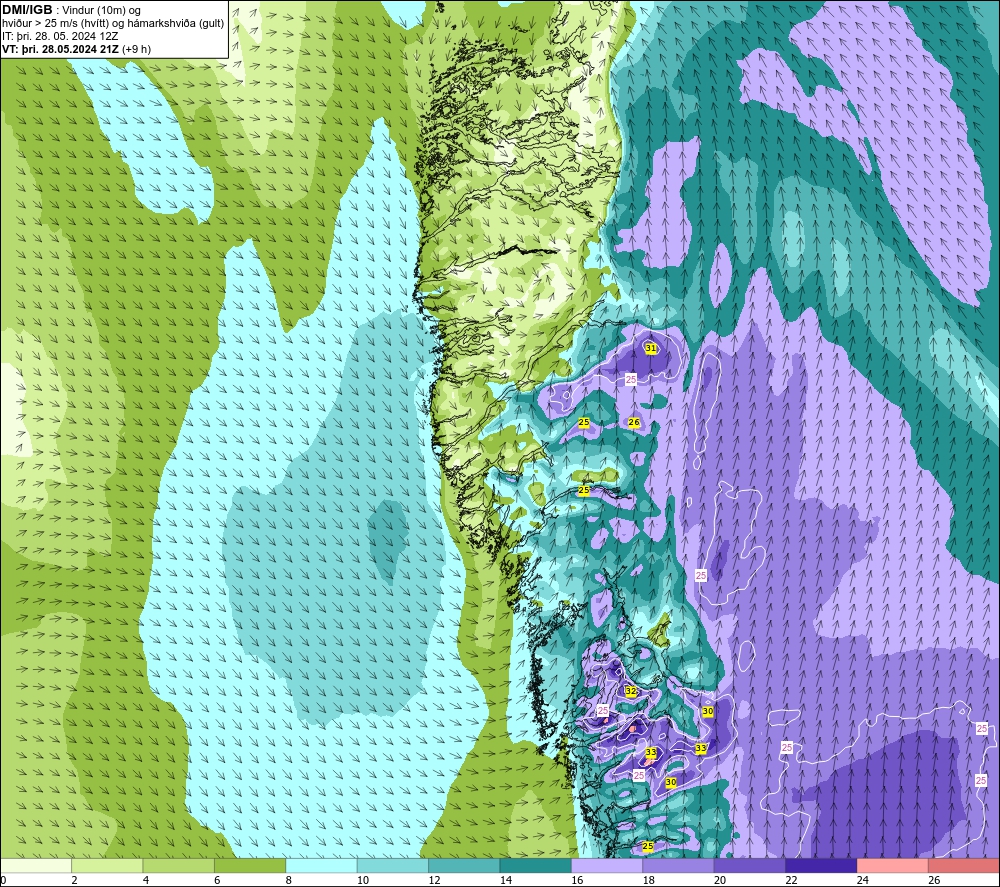Click the 'IT: þri. 28. 05. 2024 12Z' line
The width and height of the screenshot is (1000, 887).
tap(60, 36)
